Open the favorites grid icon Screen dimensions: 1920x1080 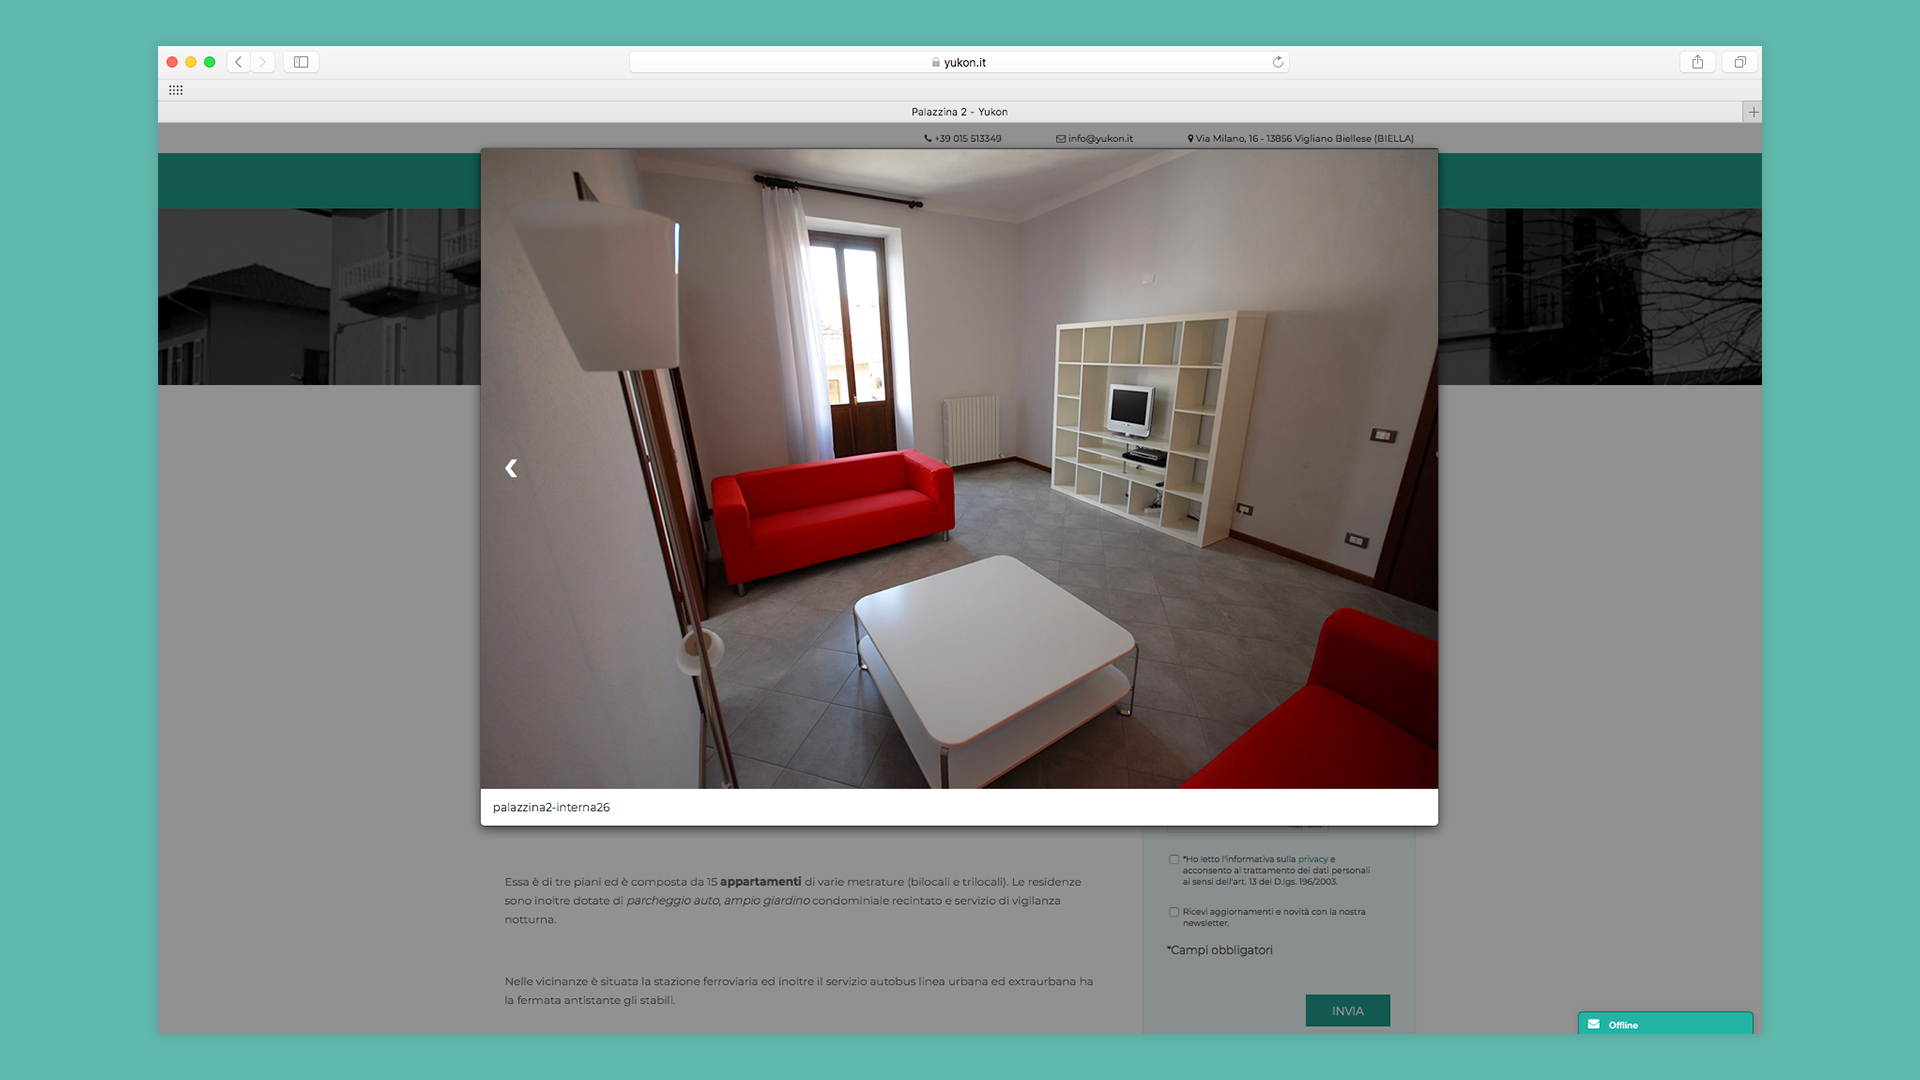pyautogui.click(x=176, y=90)
